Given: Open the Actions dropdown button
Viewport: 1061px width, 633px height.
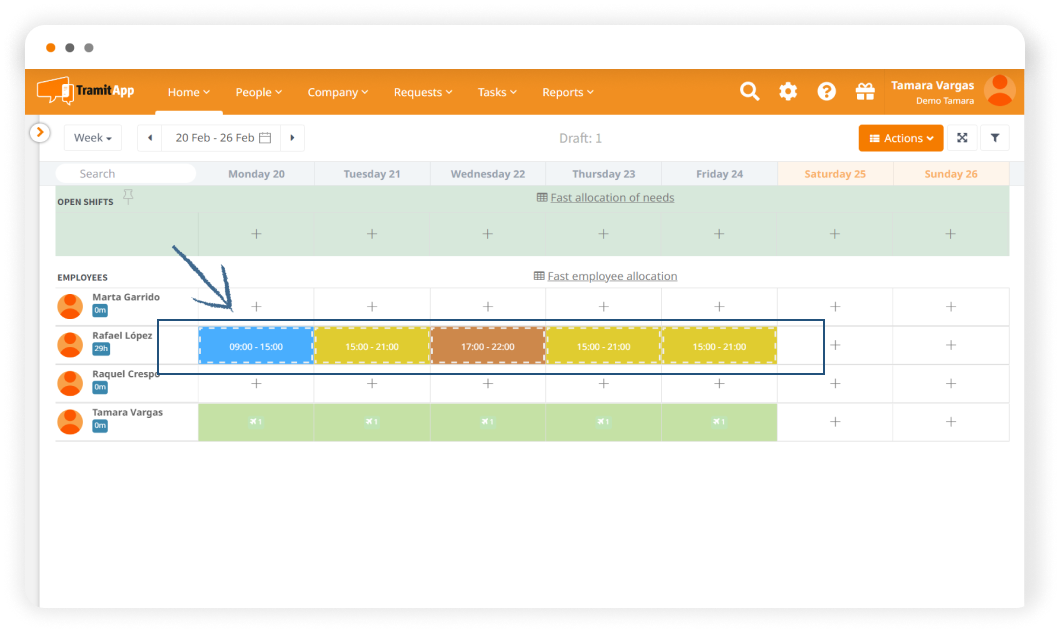Looking at the screenshot, I should coord(900,138).
